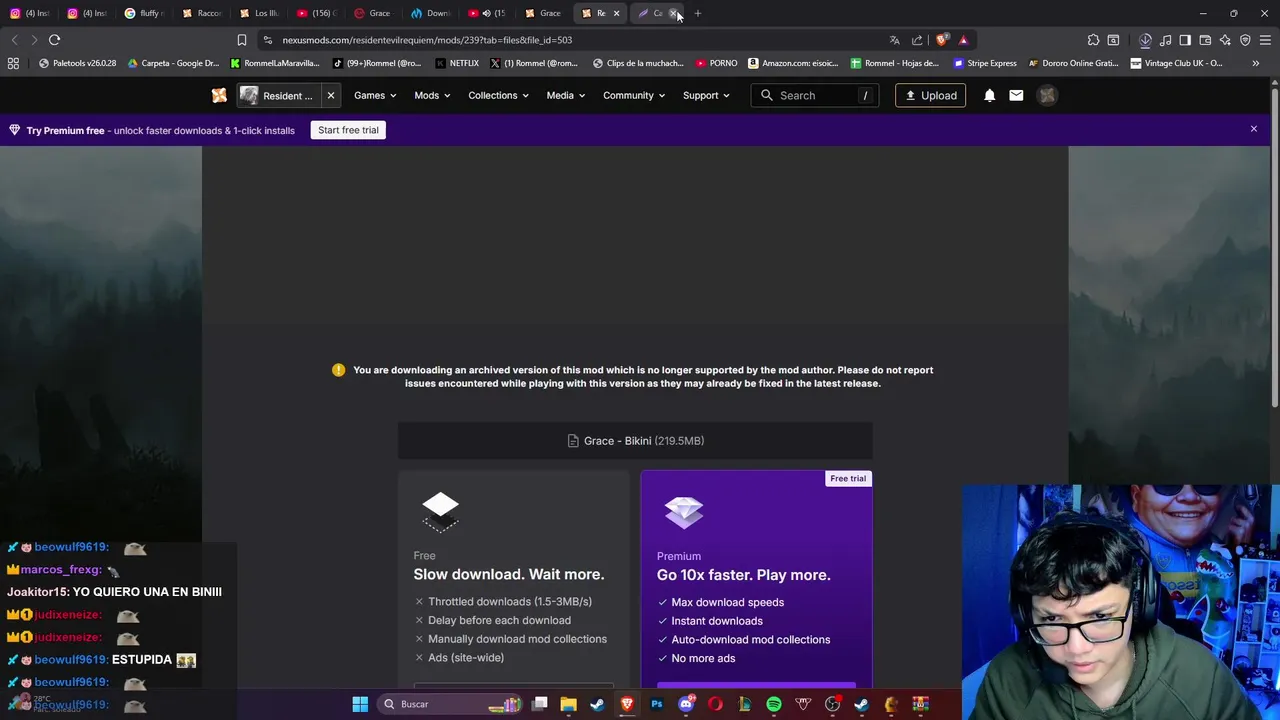This screenshot has width=1280, height=720.
Task: Expand the Community dropdown menu
Action: tap(634, 95)
